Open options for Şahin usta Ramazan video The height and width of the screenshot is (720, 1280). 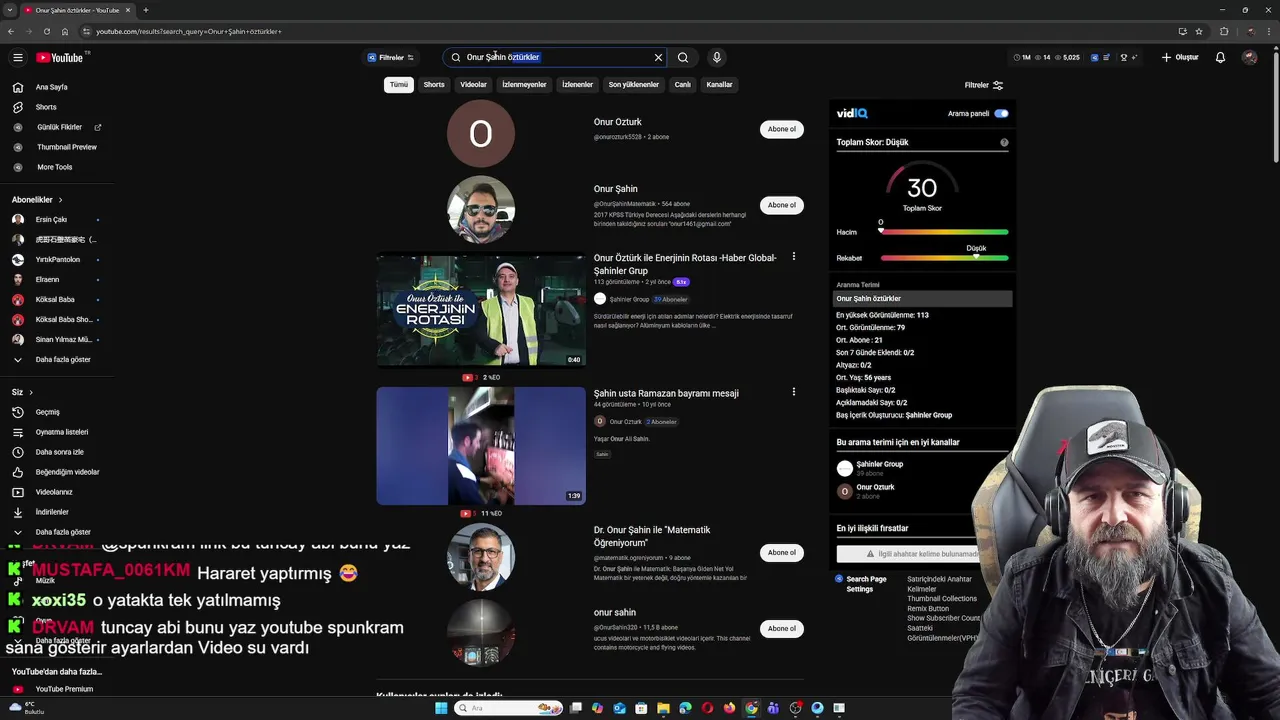[794, 392]
